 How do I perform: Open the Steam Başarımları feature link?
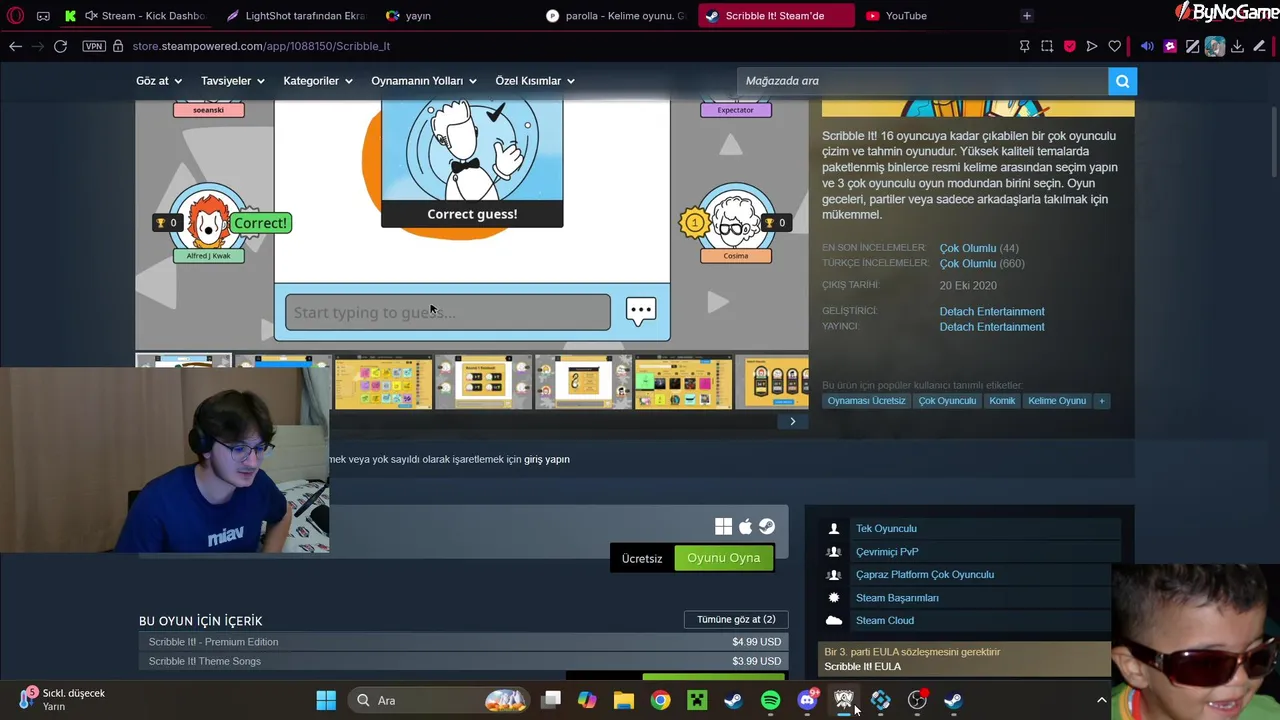click(x=897, y=598)
